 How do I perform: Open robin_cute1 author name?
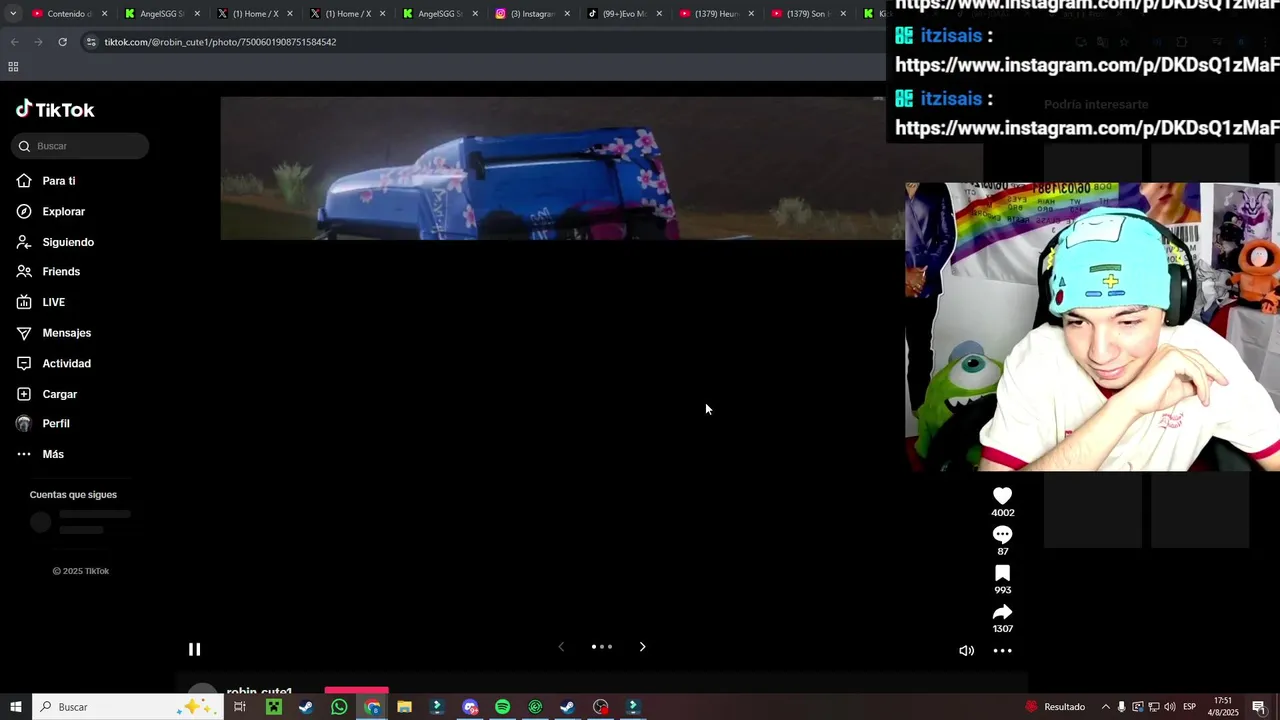[259, 691]
